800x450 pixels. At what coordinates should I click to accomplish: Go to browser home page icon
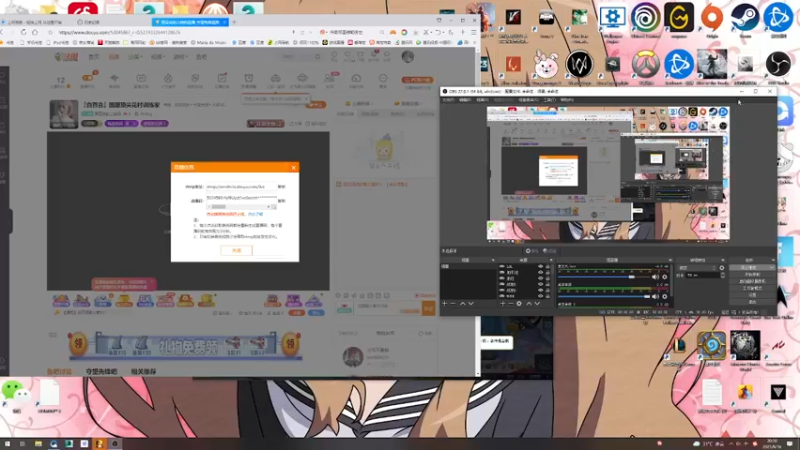pyautogui.click(x=35, y=32)
